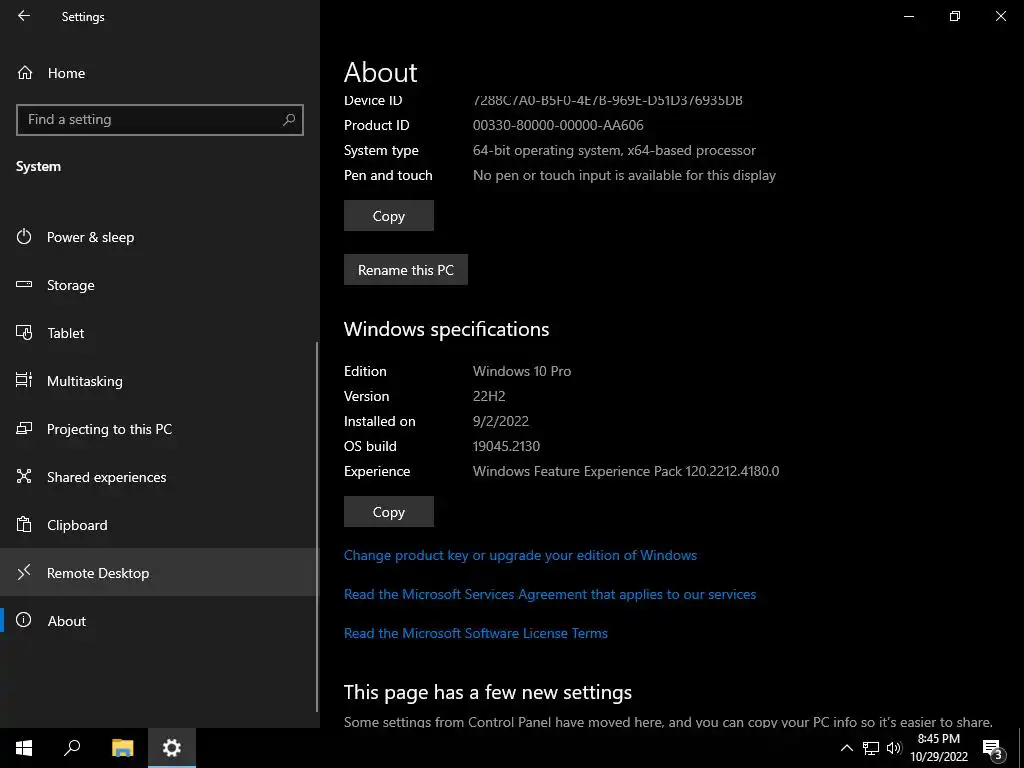Click the Remote Desktop icon

click(x=24, y=573)
